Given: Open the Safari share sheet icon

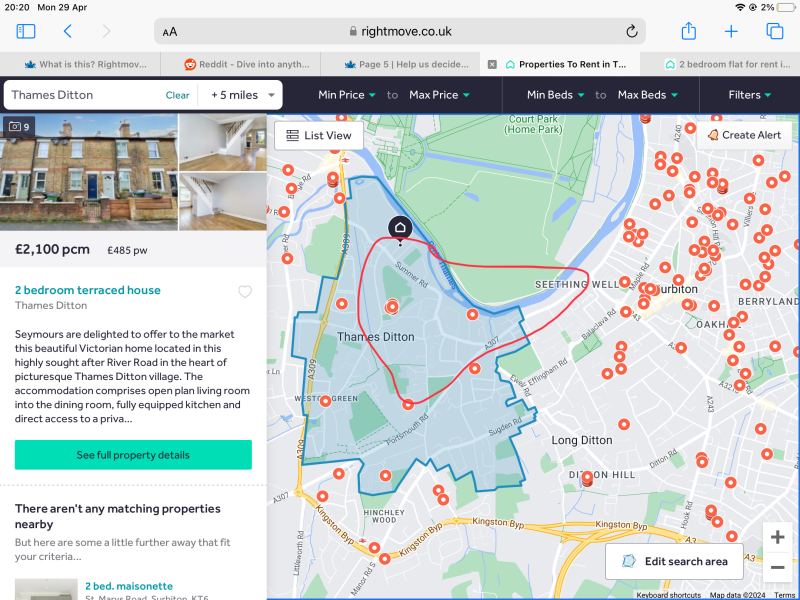Looking at the screenshot, I should 689,31.
